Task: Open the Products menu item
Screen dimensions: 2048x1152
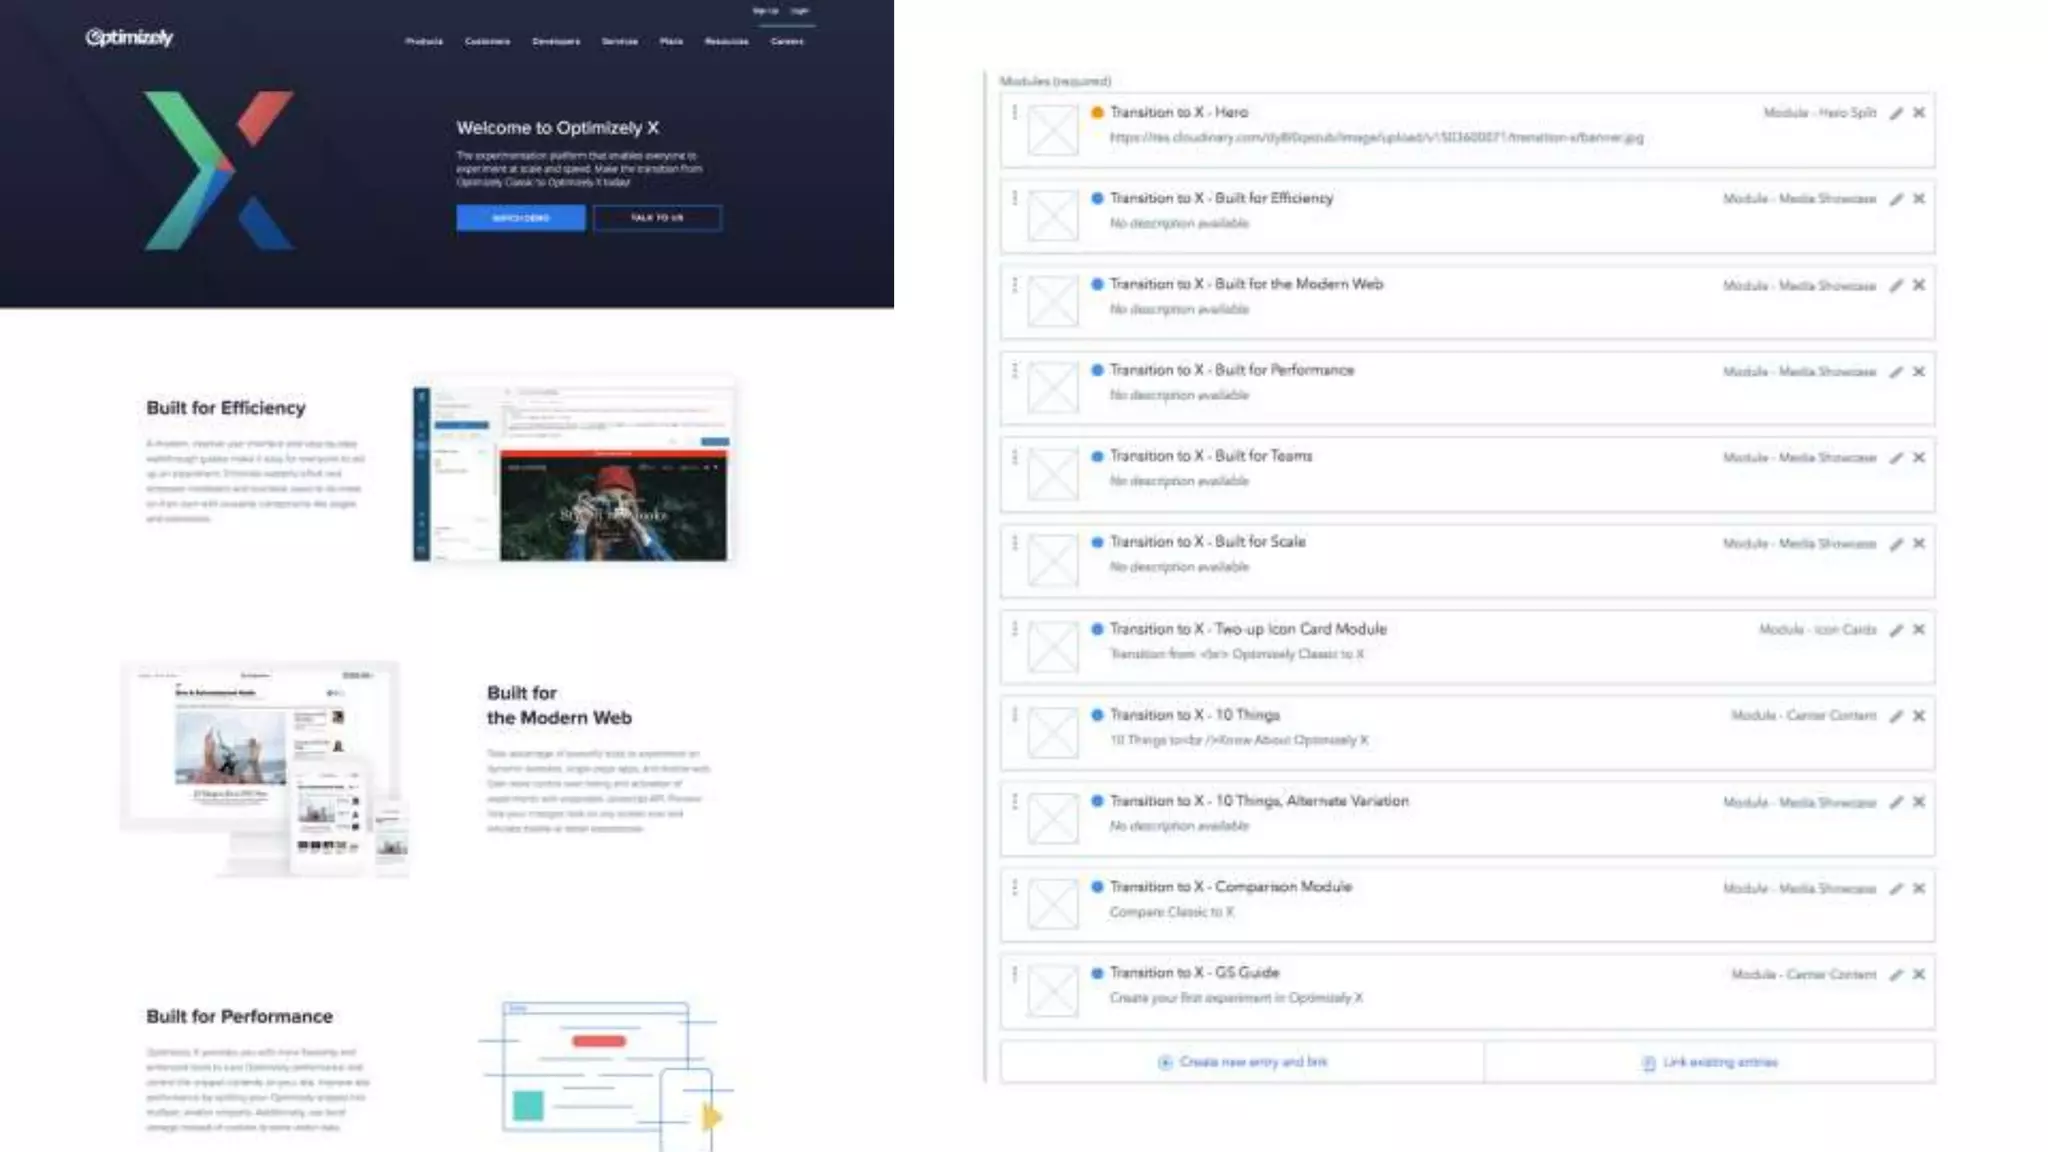Action: click(424, 42)
